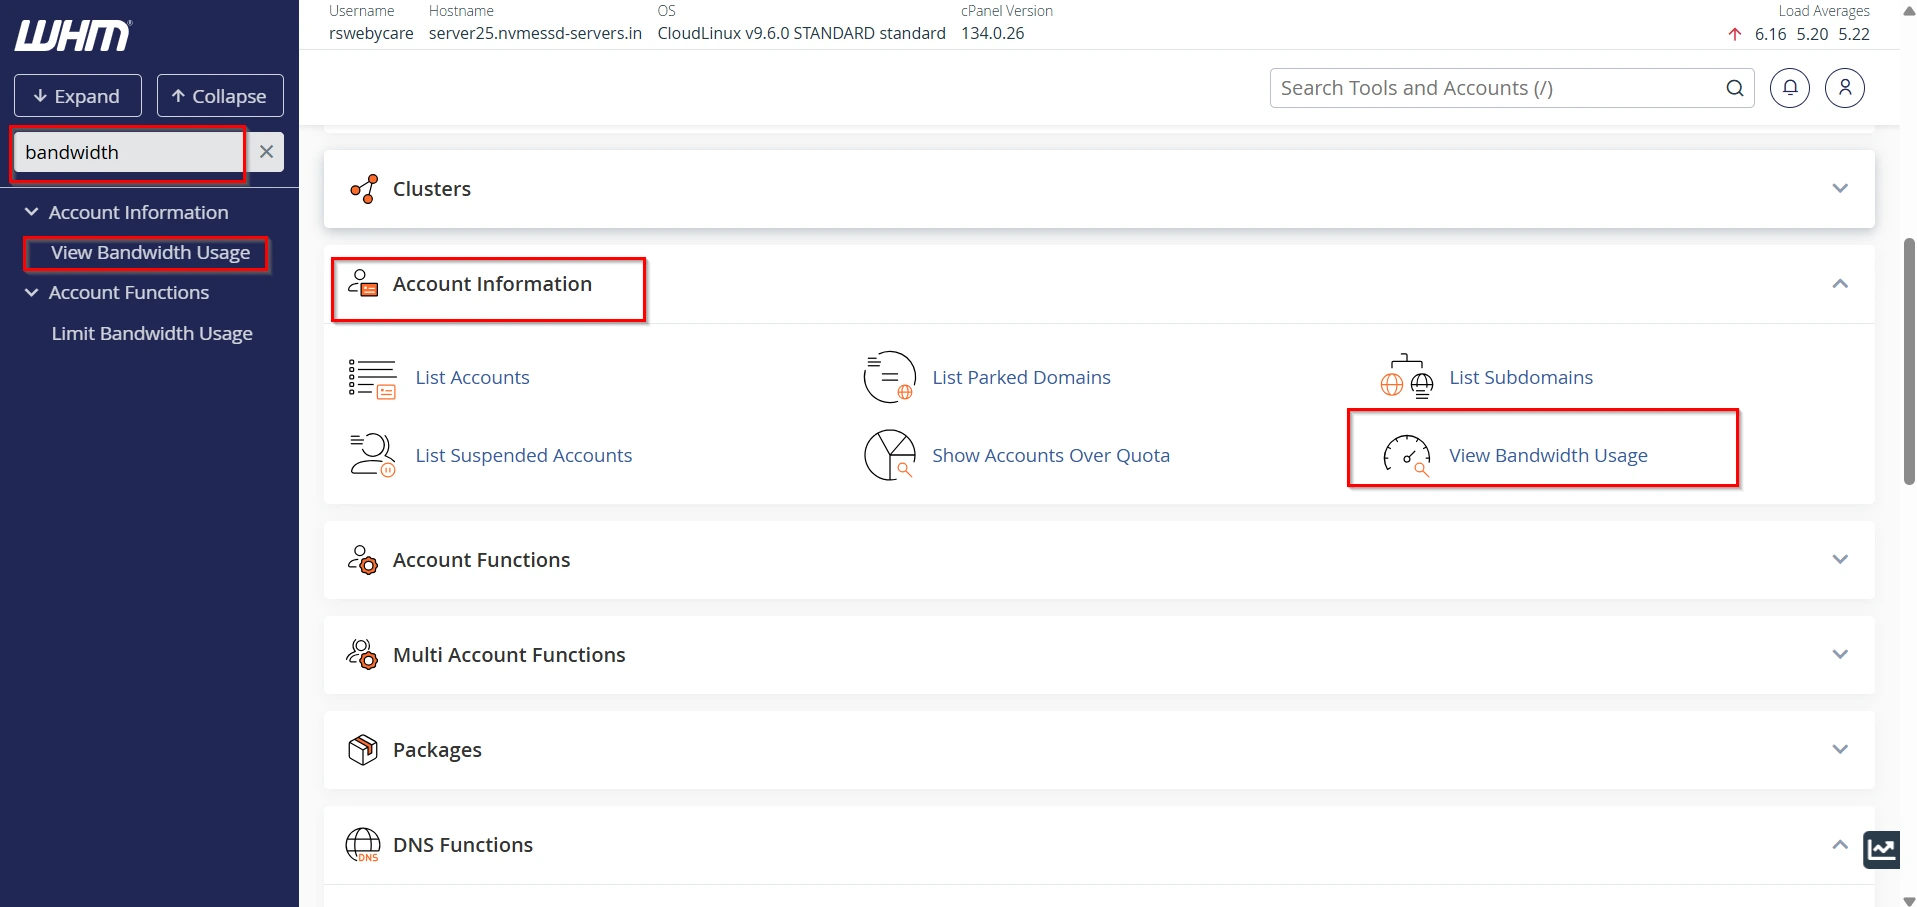Viewport: 1917px width, 907px height.
Task: Click the Multi Account Functions title
Action: (x=509, y=655)
